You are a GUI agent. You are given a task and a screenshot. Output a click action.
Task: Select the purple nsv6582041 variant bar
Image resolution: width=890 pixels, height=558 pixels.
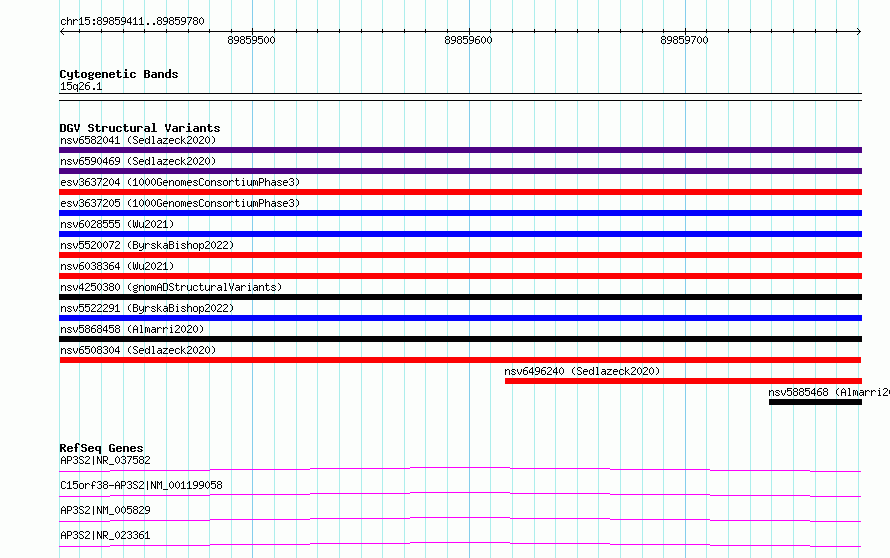pos(460,150)
